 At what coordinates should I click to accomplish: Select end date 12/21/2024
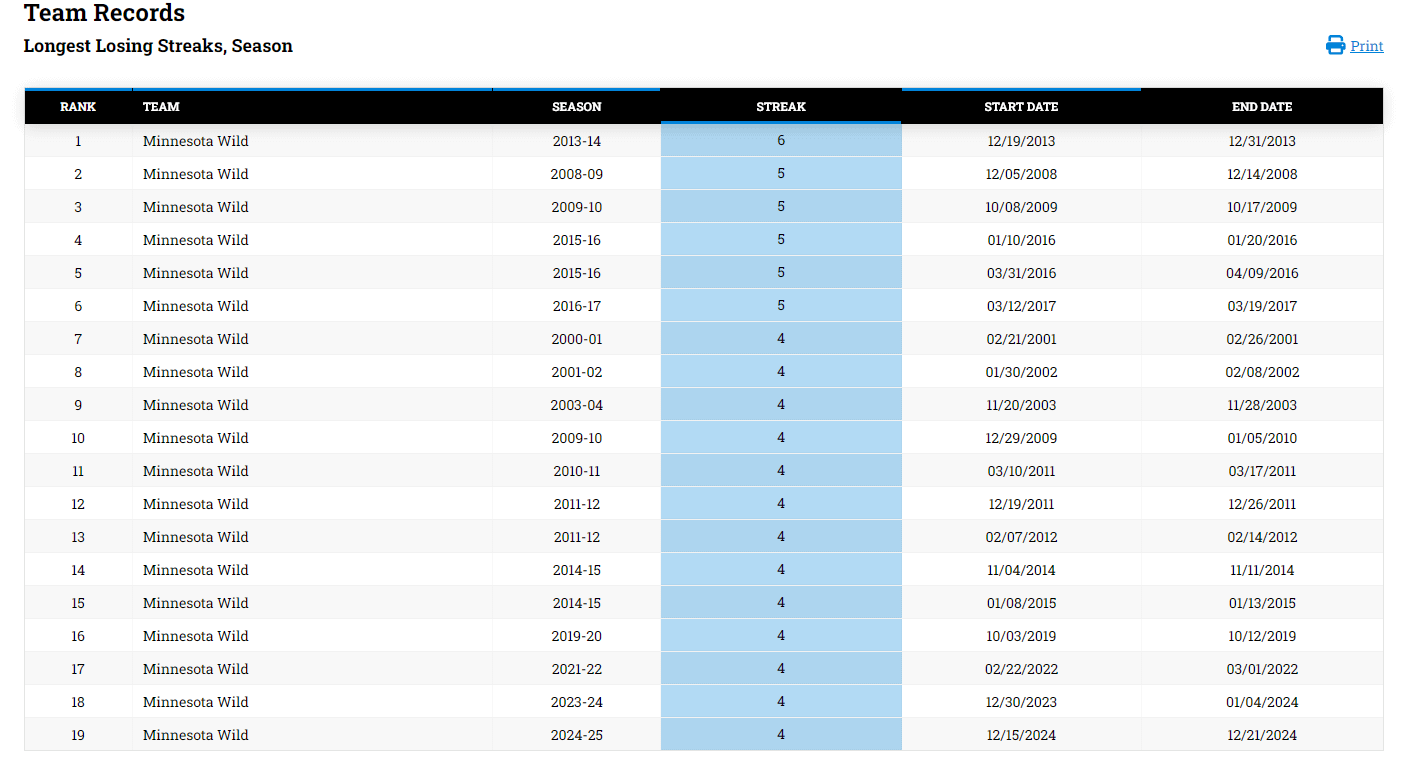click(x=1262, y=735)
